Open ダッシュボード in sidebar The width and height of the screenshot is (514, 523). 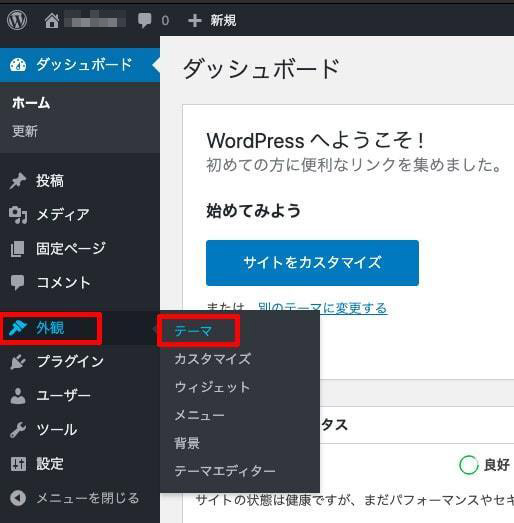point(80,65)
